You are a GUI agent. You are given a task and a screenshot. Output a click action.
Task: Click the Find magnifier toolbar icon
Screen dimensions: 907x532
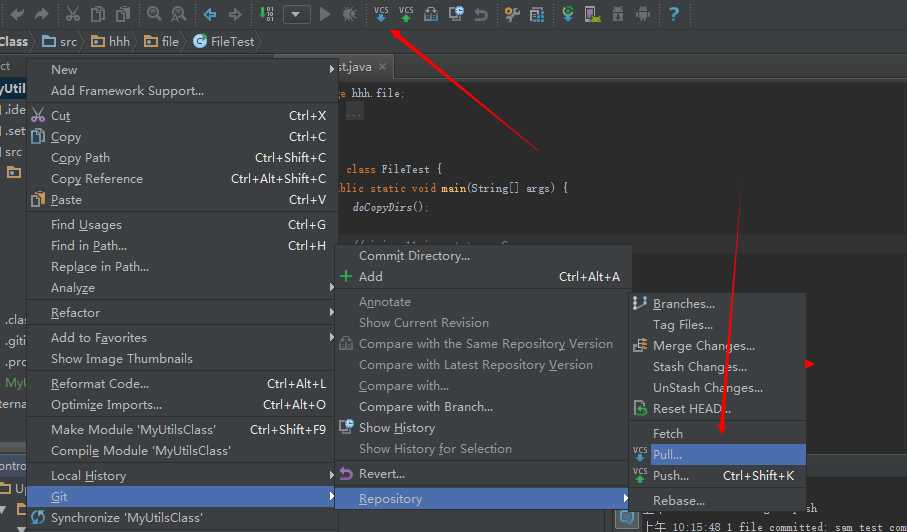pyautogui.click(x=154, y=14)
